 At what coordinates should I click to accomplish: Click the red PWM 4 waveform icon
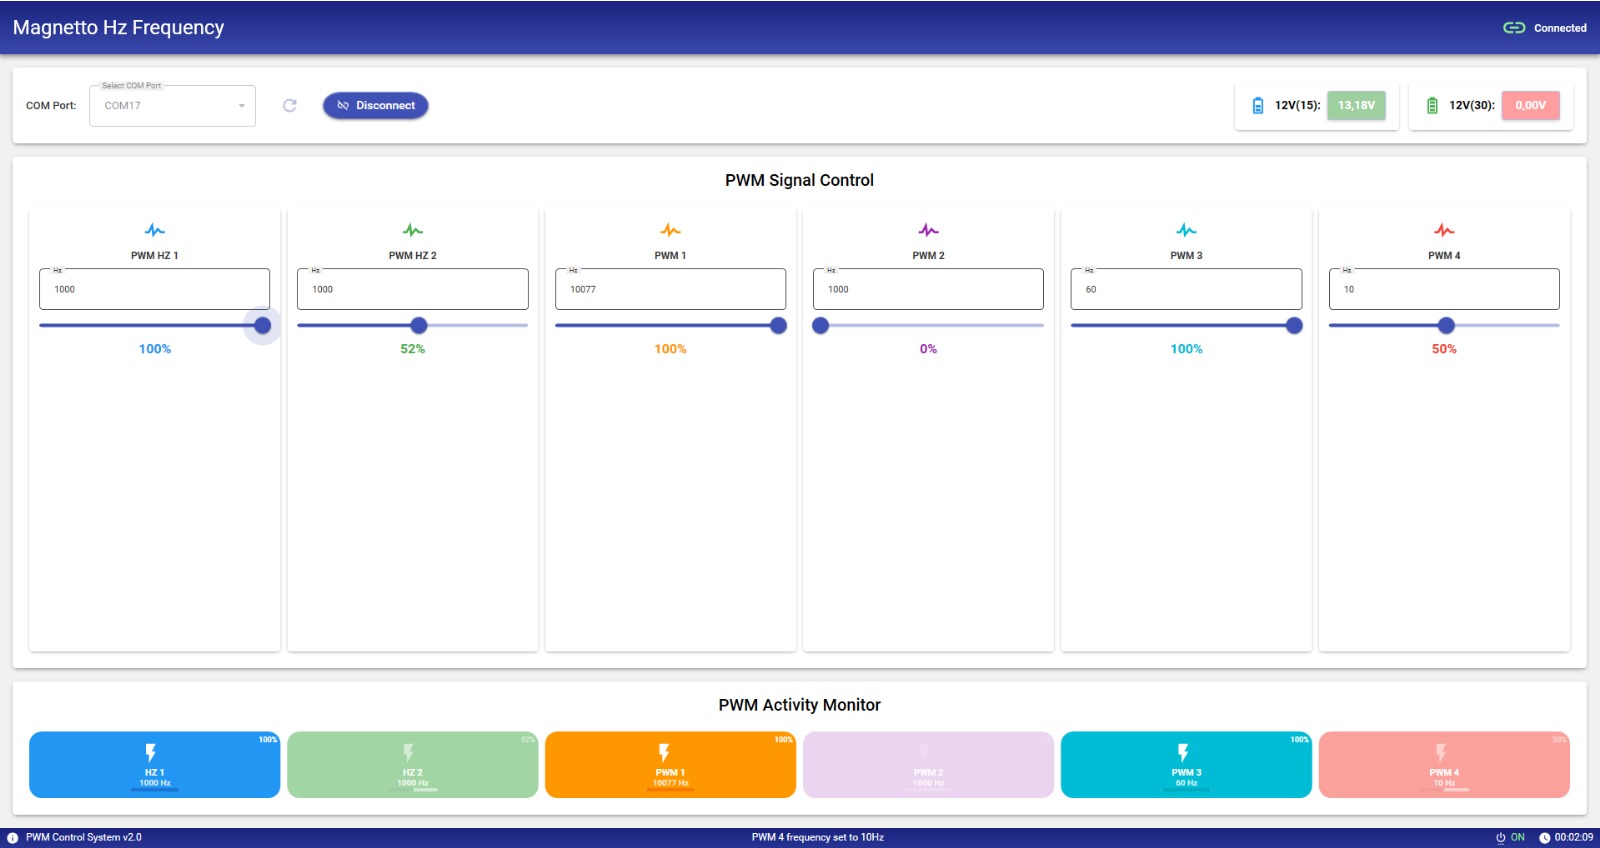tap(1444, 230)
